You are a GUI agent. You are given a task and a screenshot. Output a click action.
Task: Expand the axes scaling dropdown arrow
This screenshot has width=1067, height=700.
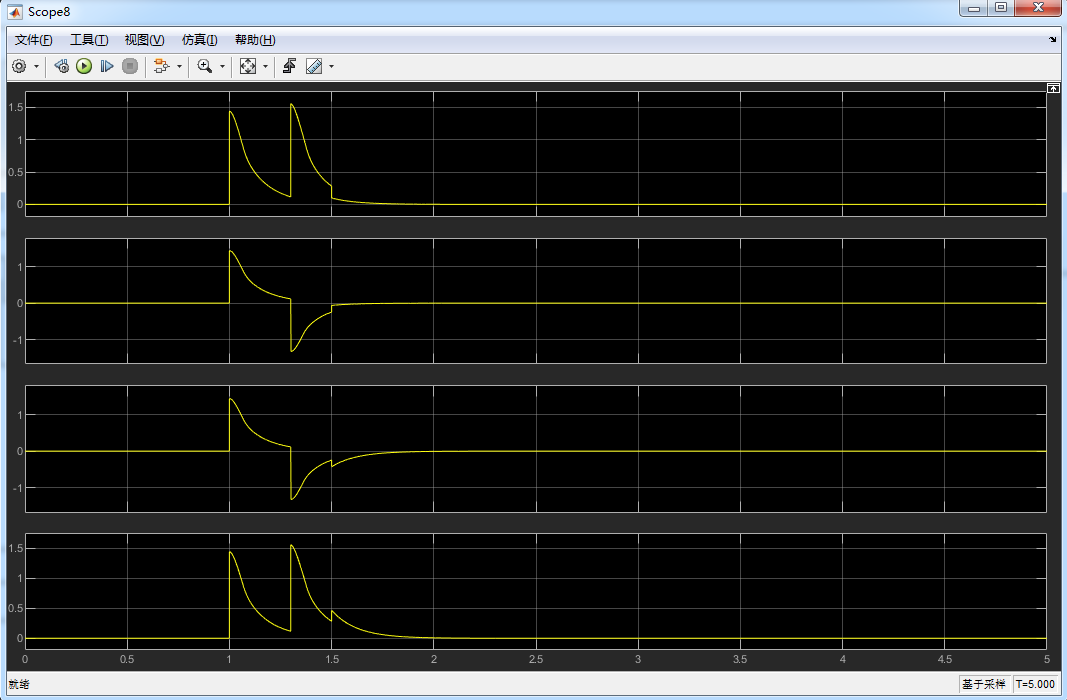click(x=265, y=67)
